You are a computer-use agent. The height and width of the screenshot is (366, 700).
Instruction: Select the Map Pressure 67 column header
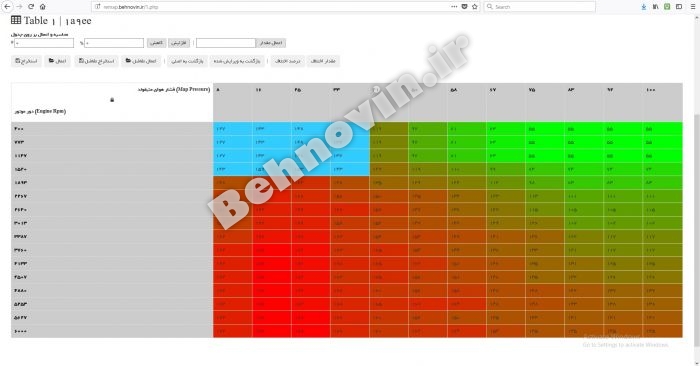click(506, 102)
